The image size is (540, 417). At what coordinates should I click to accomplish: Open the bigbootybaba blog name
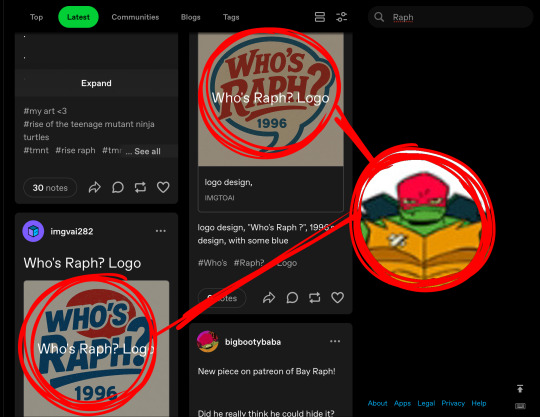tap(253, 342)
